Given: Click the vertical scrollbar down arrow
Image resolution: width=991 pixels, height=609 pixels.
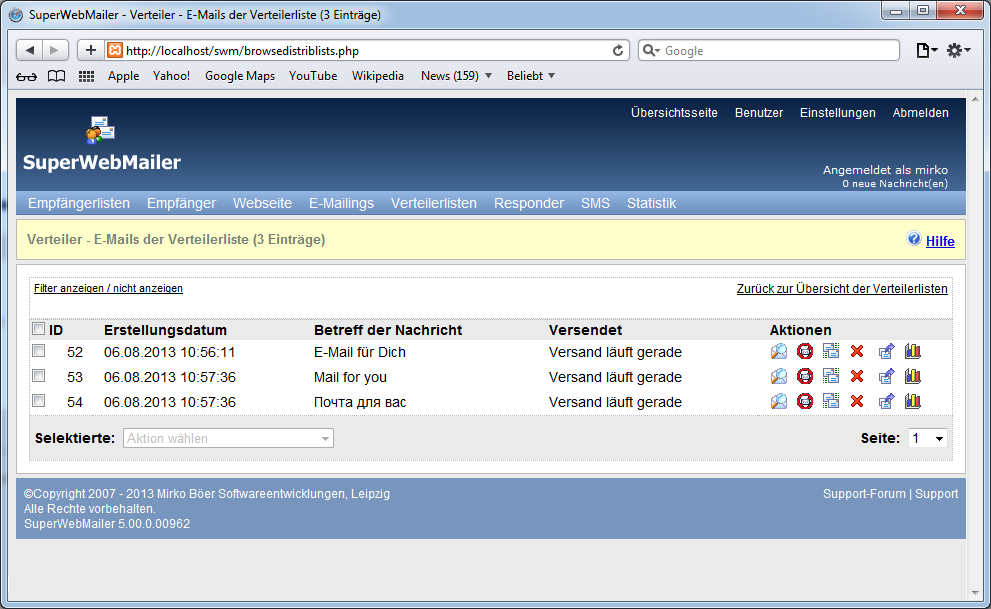Looking at the screenshot, I should [x=975, y=593].
